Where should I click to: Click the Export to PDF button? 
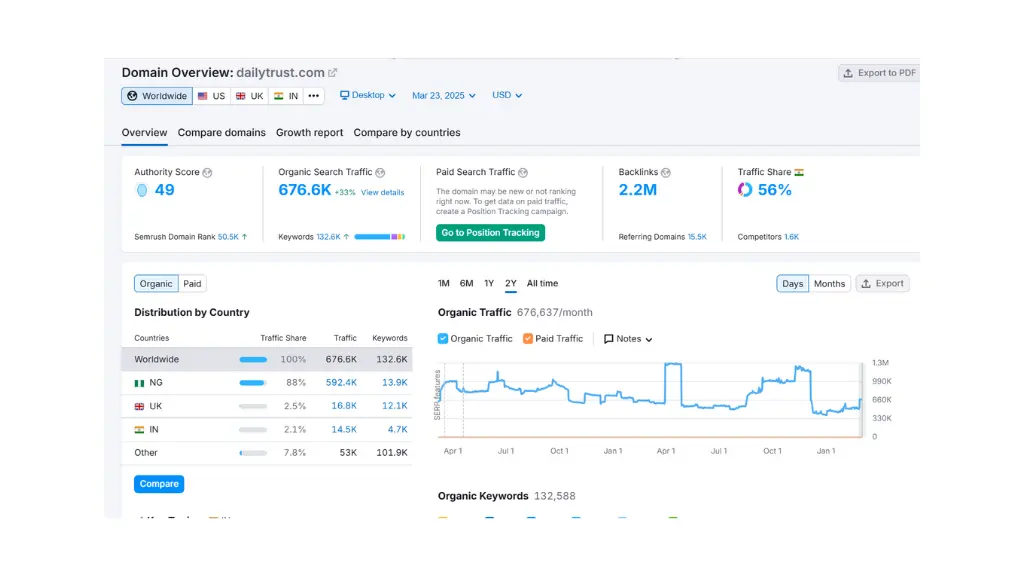click(879, 73)
